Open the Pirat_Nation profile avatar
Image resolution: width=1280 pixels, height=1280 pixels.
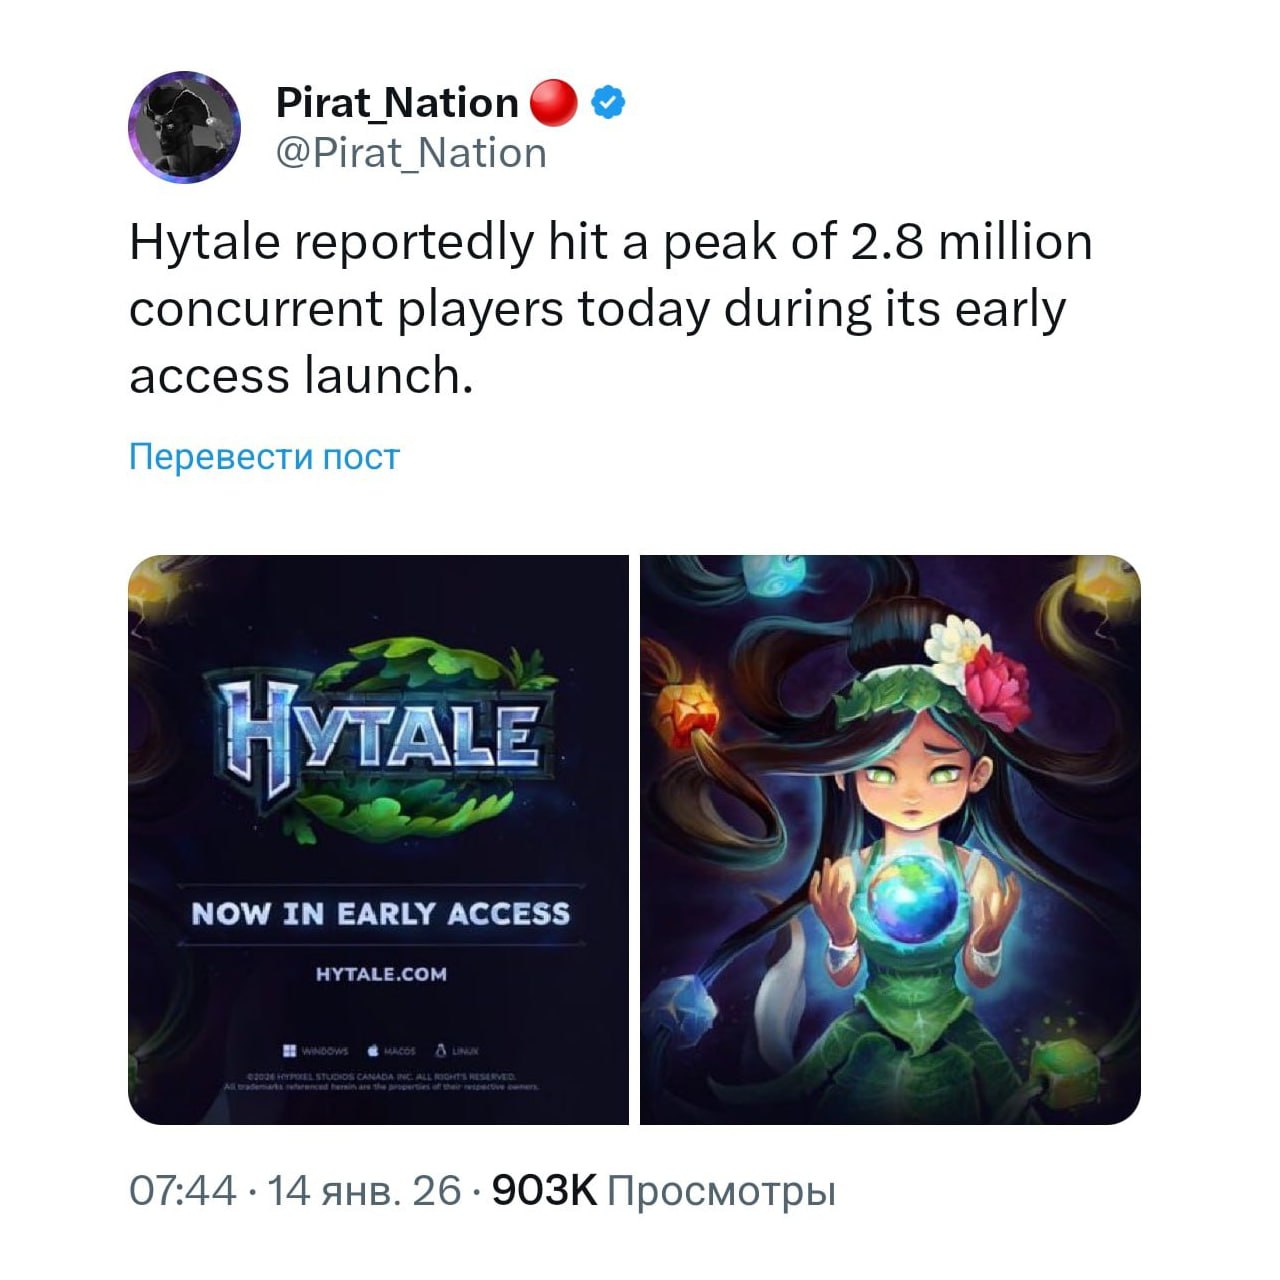(x=184, y=127)
